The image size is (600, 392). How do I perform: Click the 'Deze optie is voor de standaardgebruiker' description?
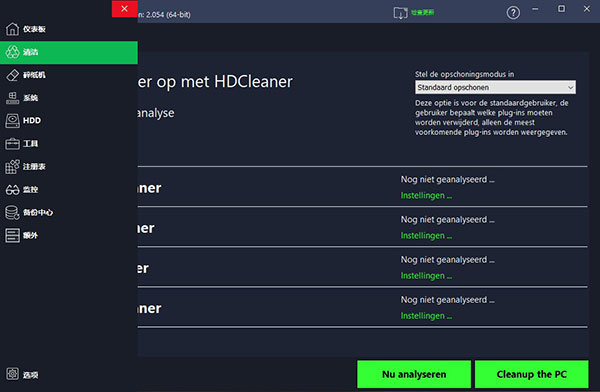[491, 118]
